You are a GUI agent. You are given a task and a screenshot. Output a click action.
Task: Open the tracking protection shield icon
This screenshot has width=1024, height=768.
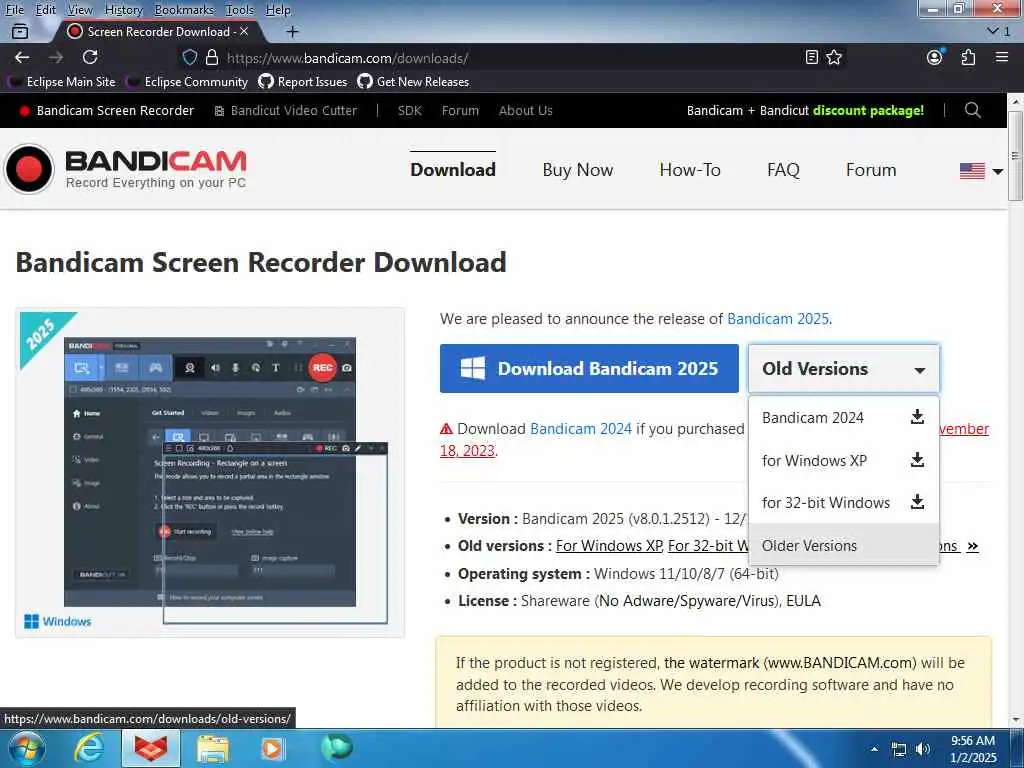[189, 57]
